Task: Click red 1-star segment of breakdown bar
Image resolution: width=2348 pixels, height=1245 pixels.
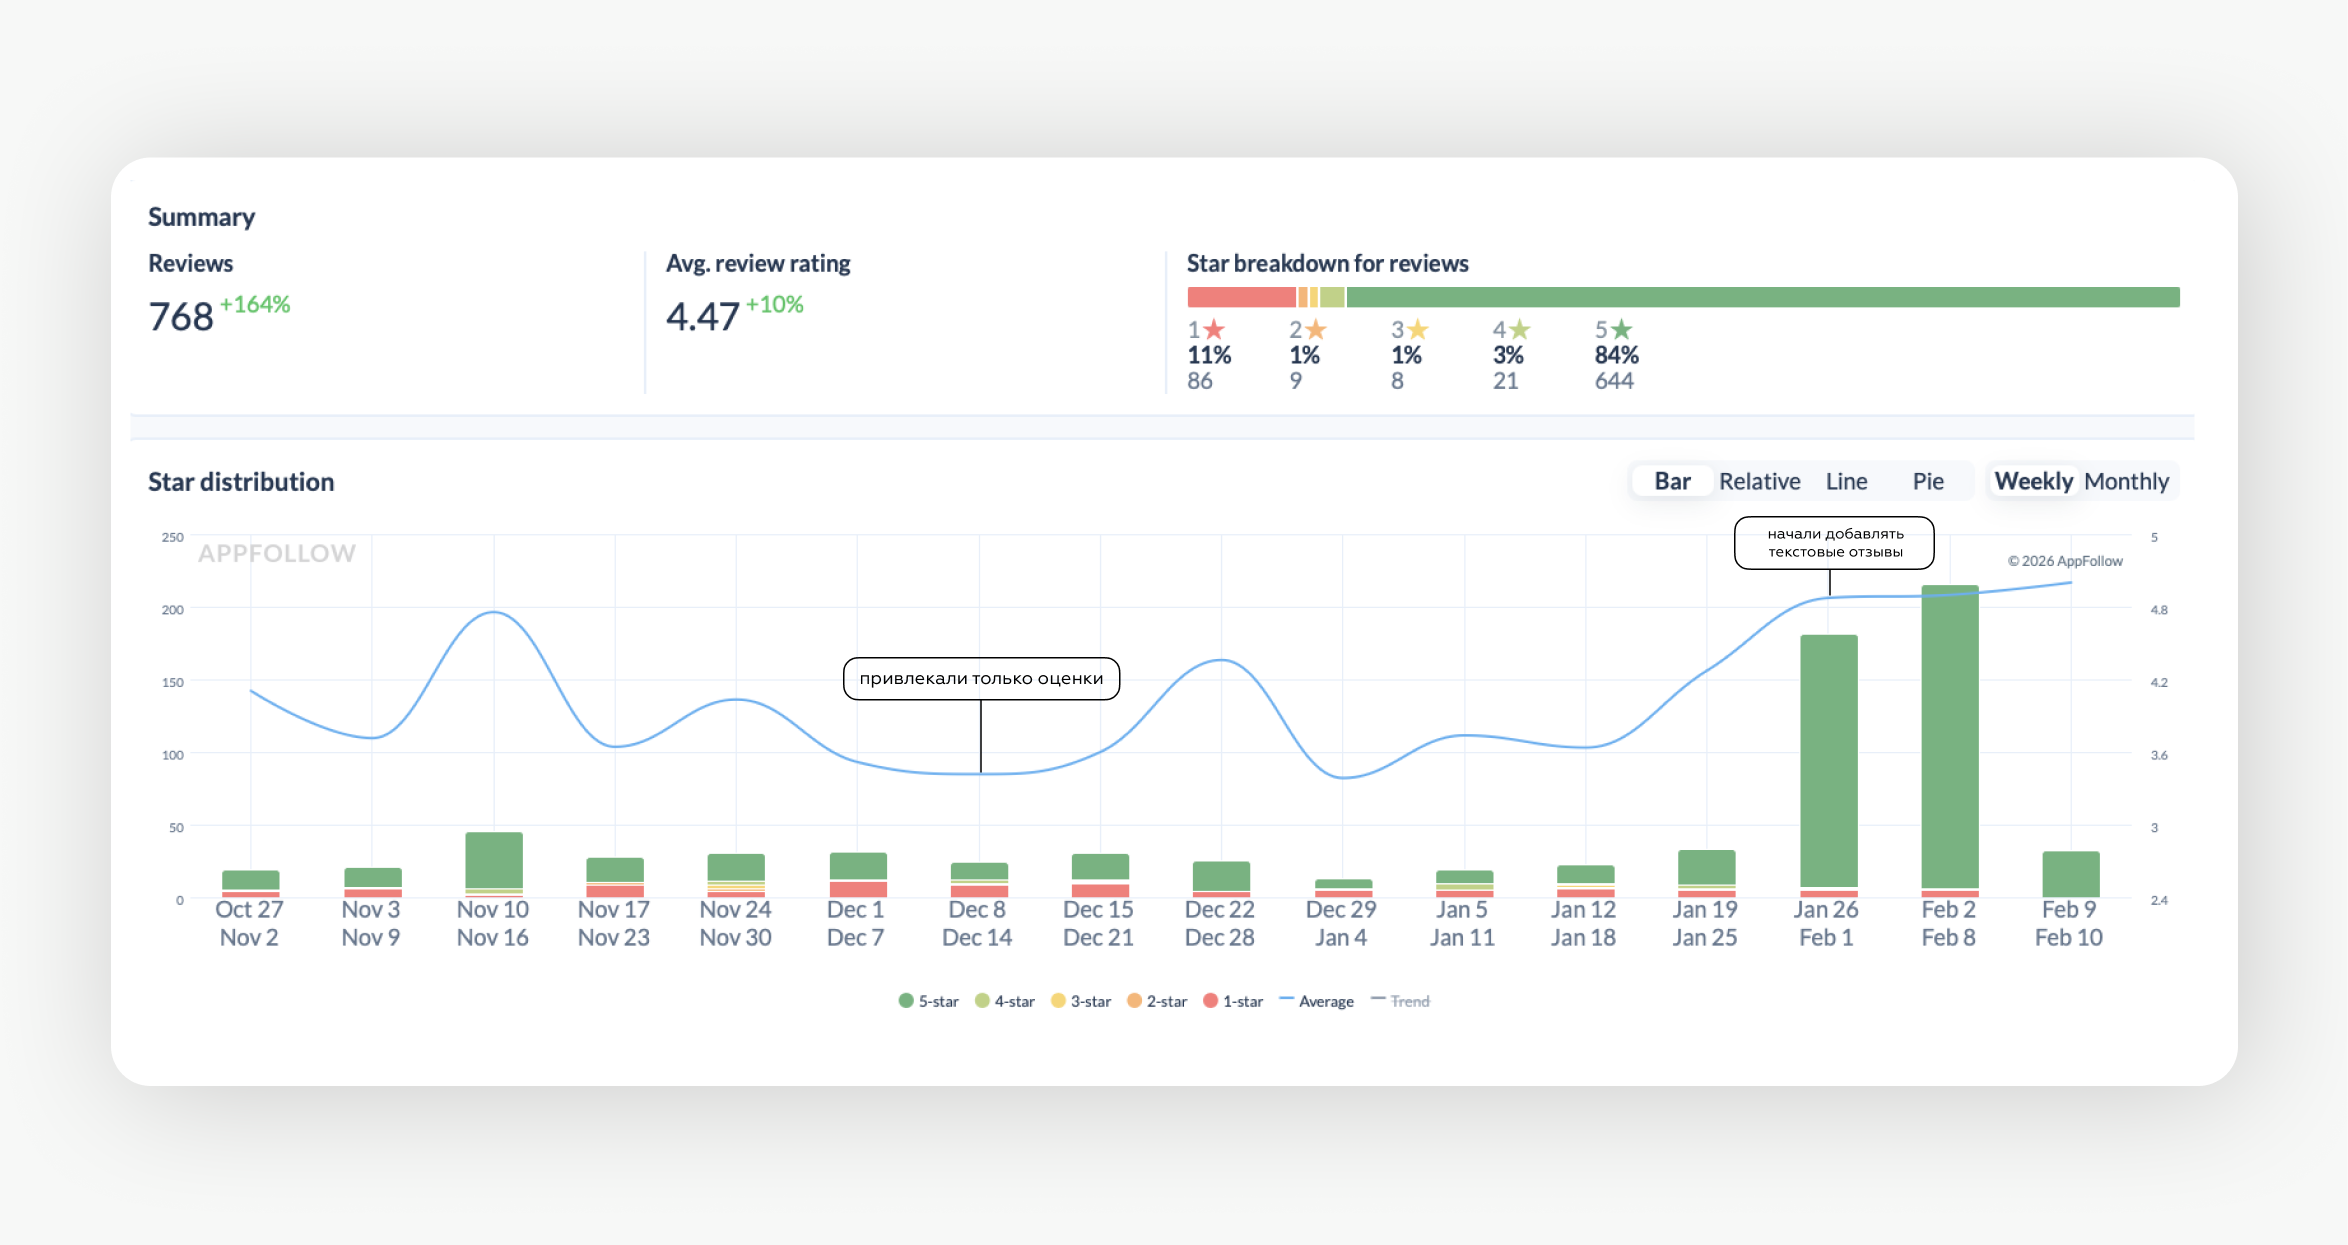Action: [x=1240, y=297]
